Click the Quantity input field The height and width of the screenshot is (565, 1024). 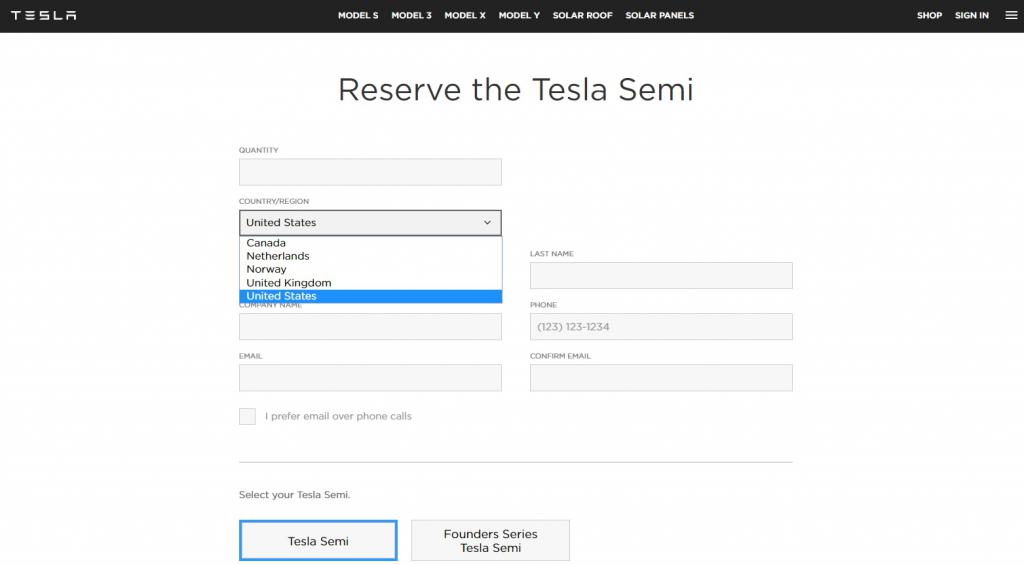pyautogui.click(x=370, y=172)
